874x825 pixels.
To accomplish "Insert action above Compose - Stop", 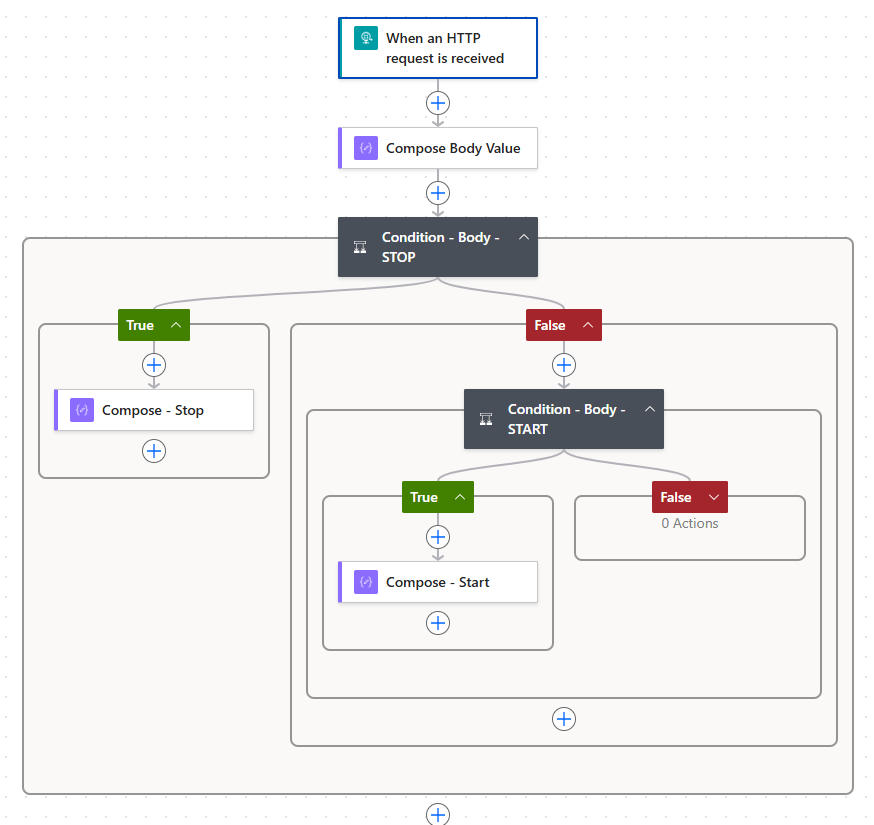I will [x=154, y=365].
